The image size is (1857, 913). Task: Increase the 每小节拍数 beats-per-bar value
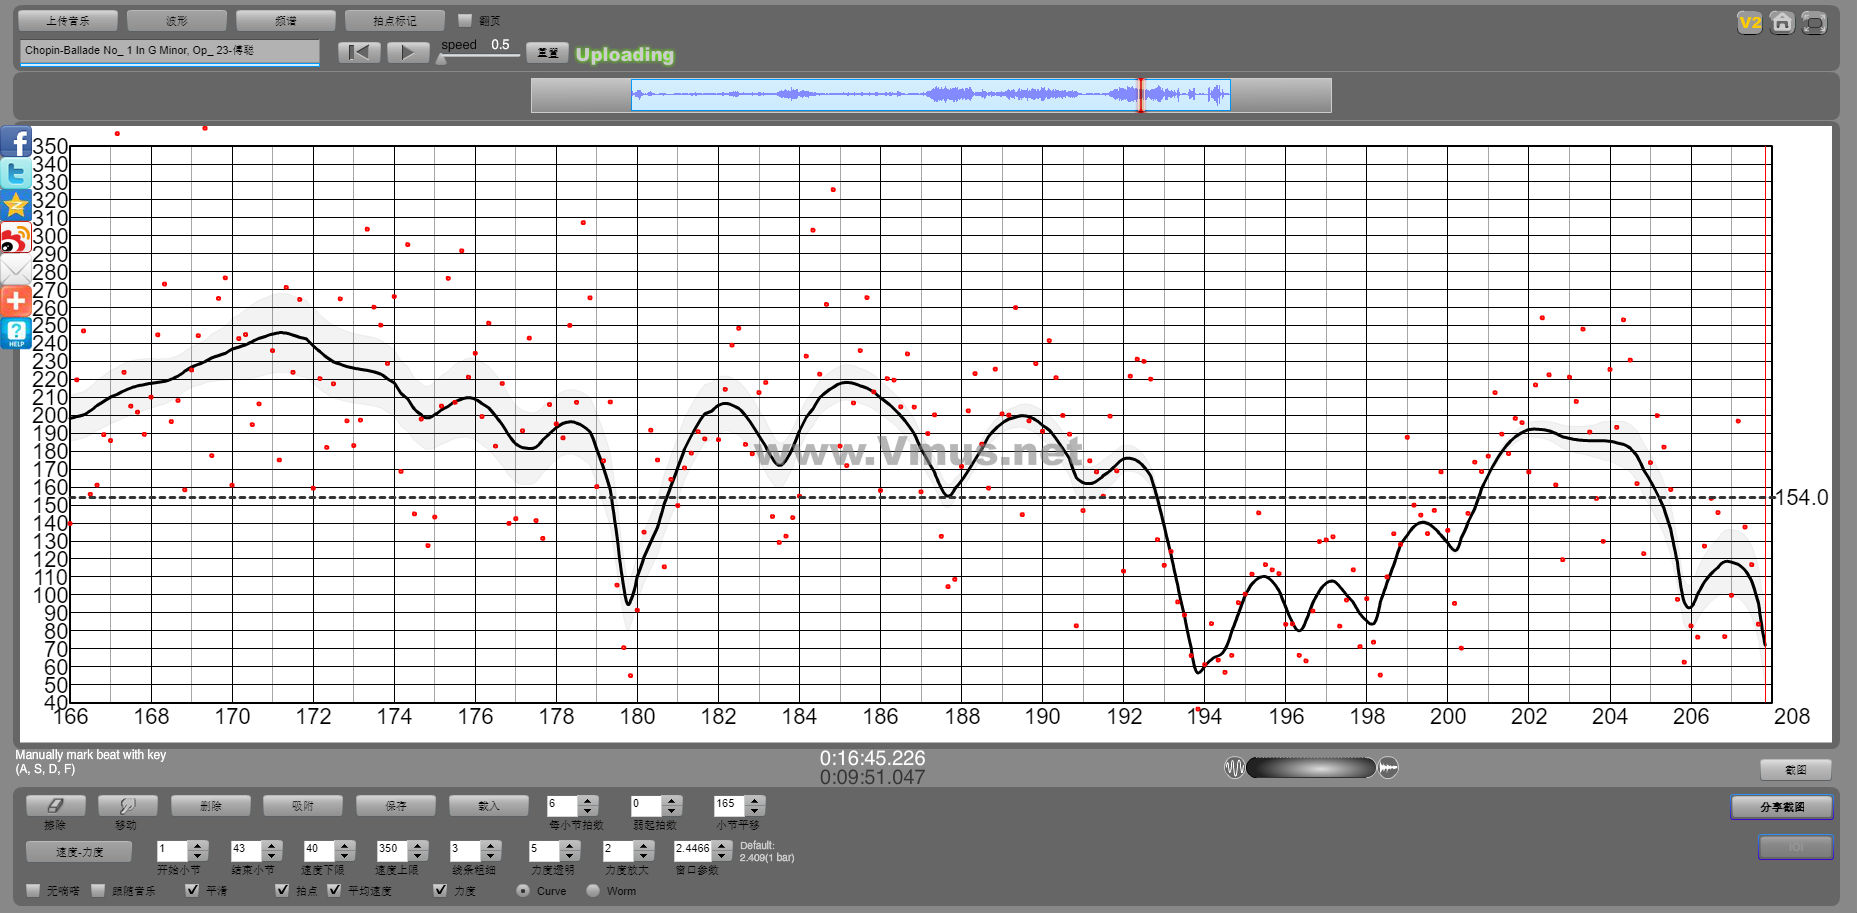tap(588, 800)
